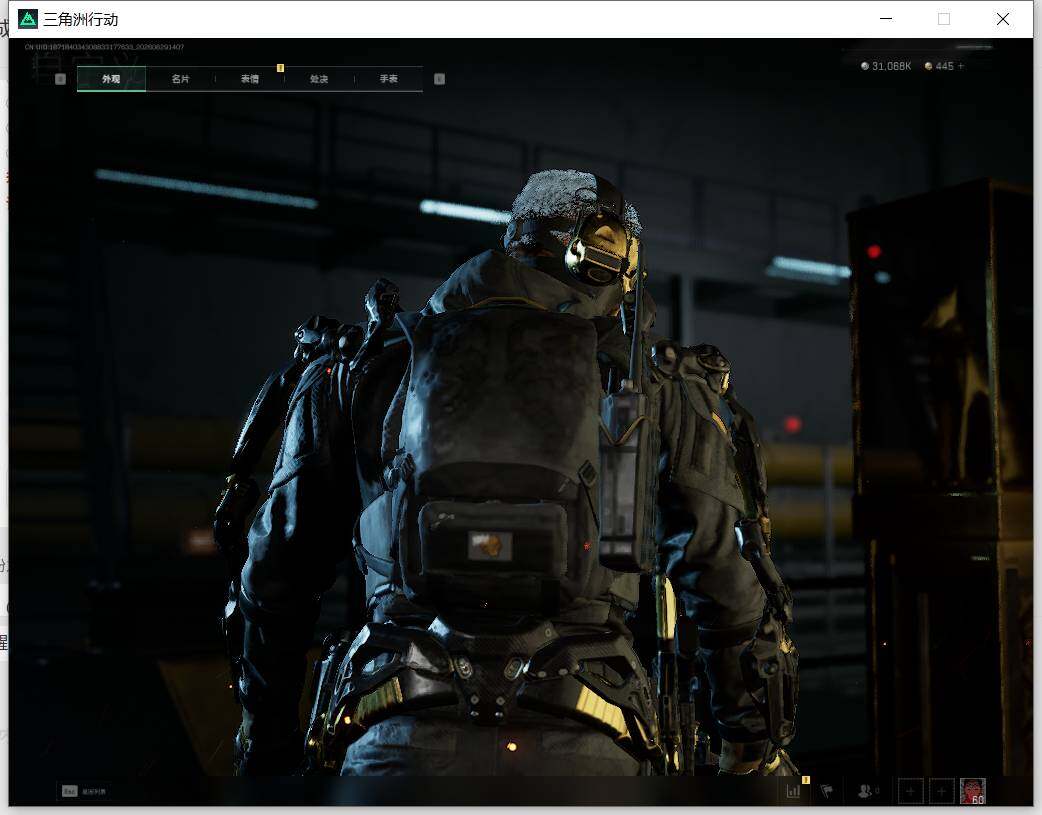This screenshot has height=815, width=1042.
Task: Add currency via plus next to 445
Action: 961,66
